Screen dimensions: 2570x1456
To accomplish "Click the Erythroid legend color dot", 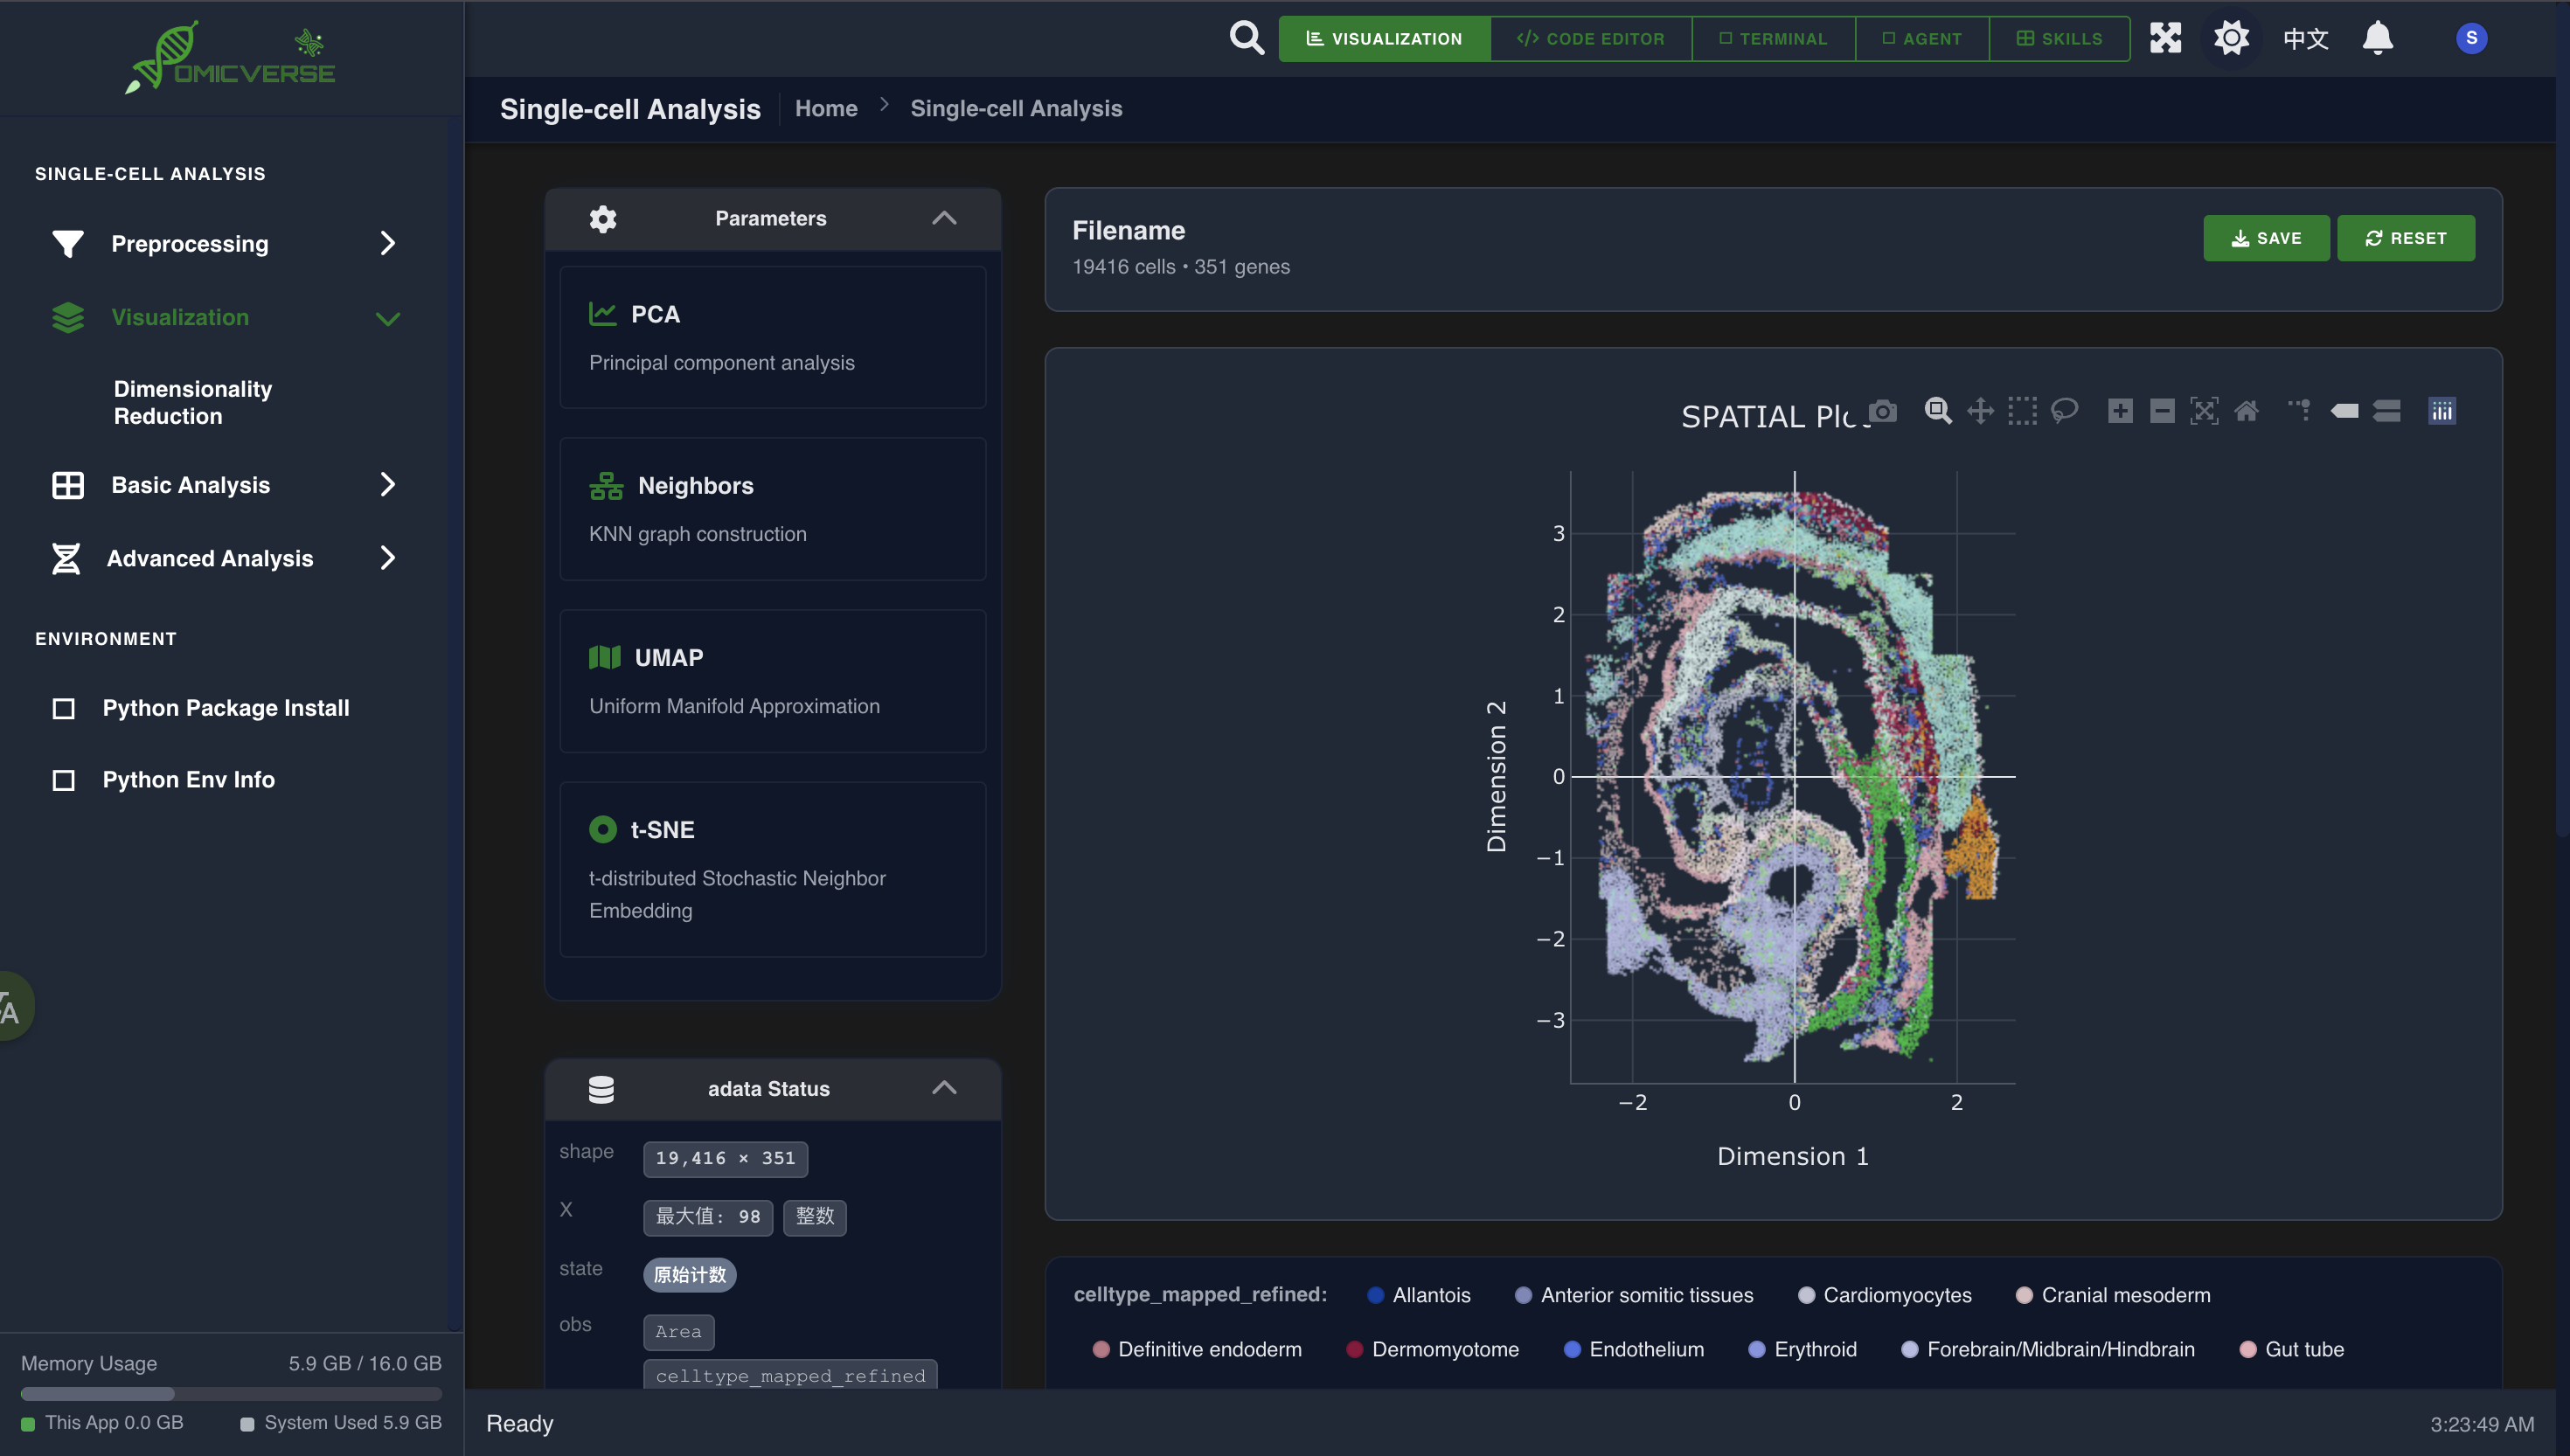I will click(x=1756, y=1349).
